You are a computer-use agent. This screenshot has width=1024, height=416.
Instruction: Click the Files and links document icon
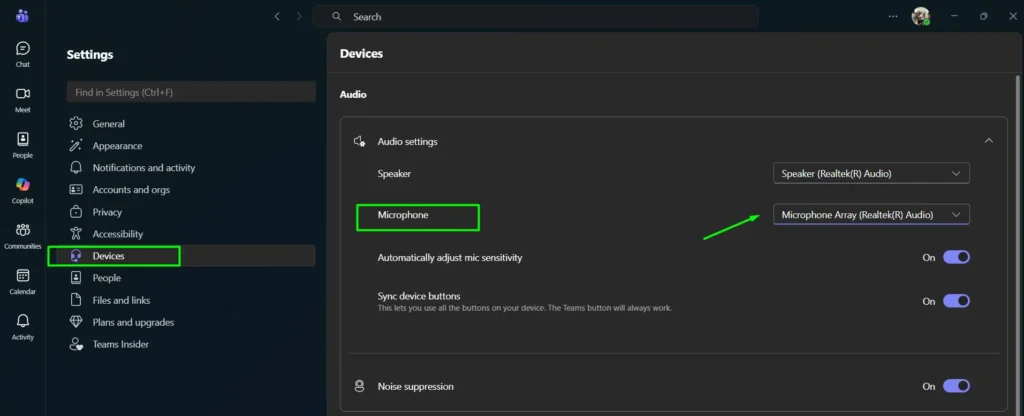pos(76,300)
